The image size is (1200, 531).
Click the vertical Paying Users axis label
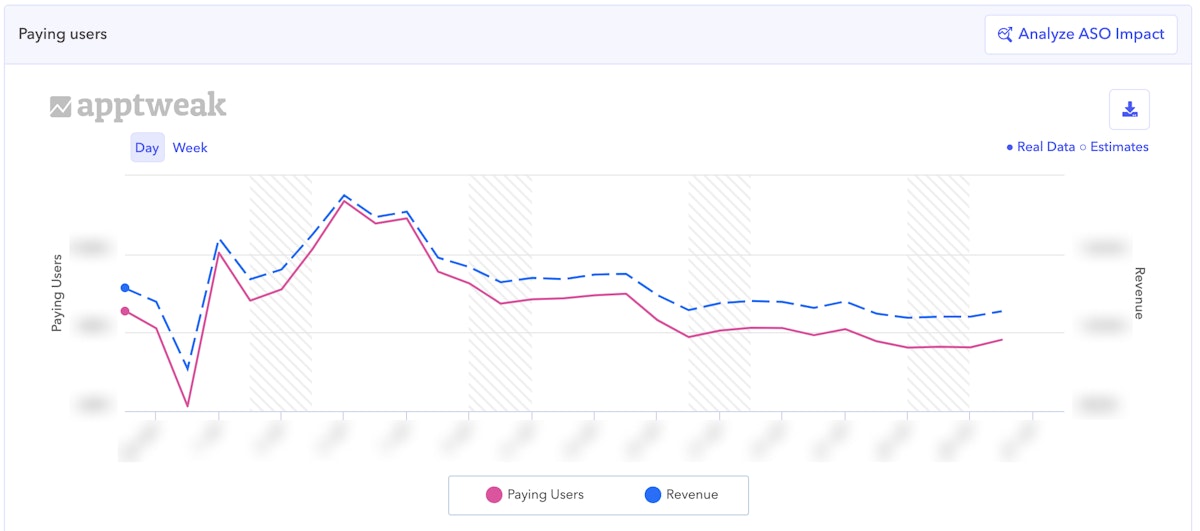(57, 292)
